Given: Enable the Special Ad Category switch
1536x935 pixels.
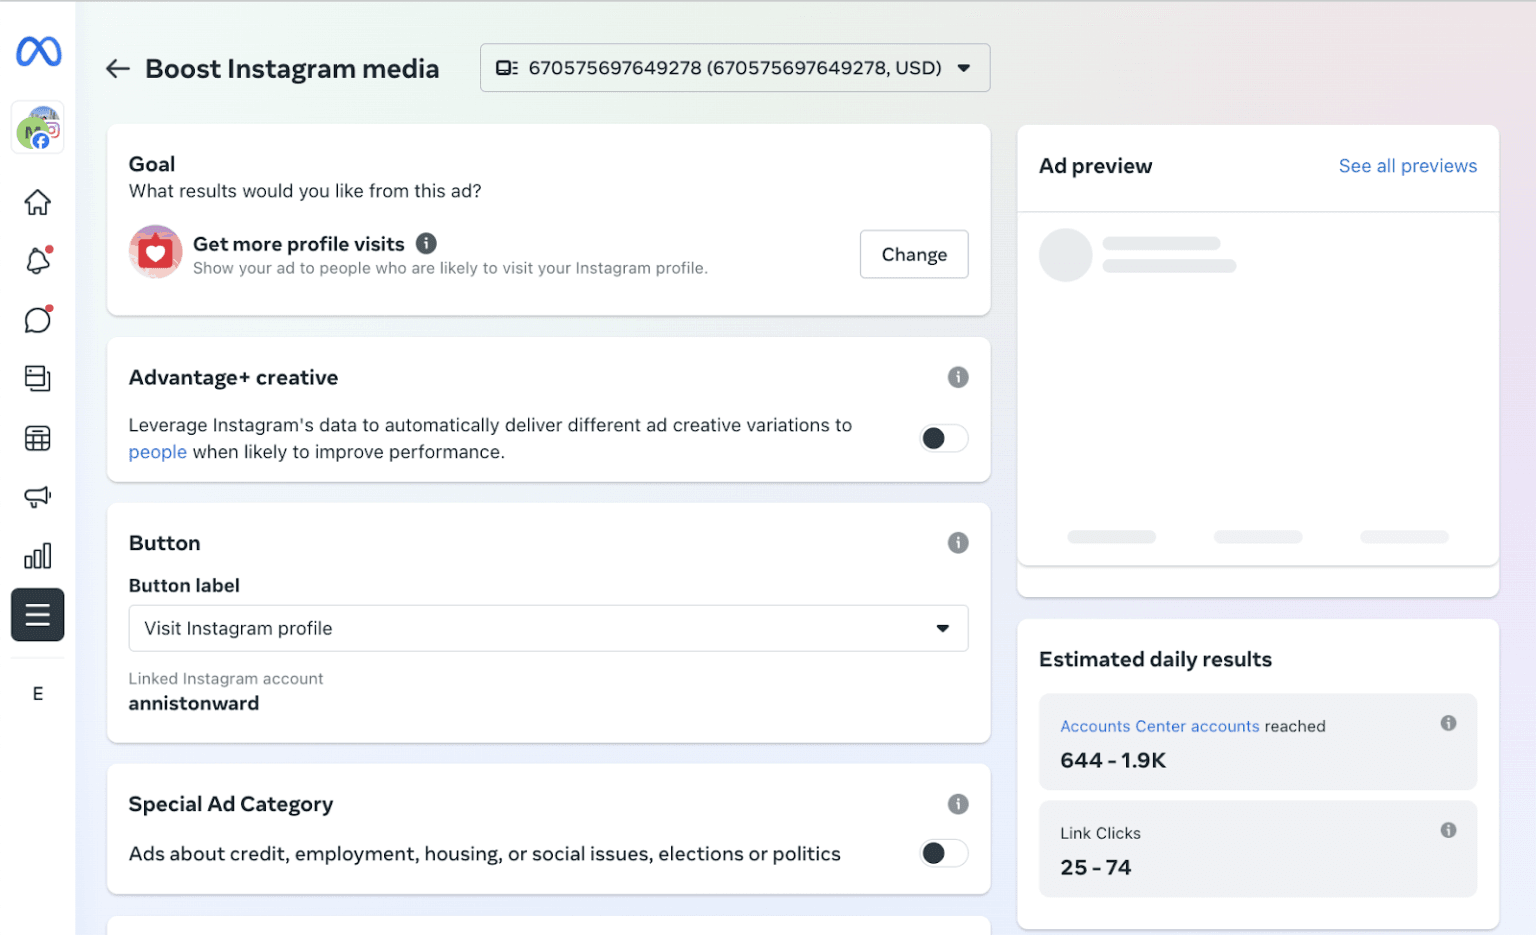Looking at the screenshot, I should click(x=943, y=853).
